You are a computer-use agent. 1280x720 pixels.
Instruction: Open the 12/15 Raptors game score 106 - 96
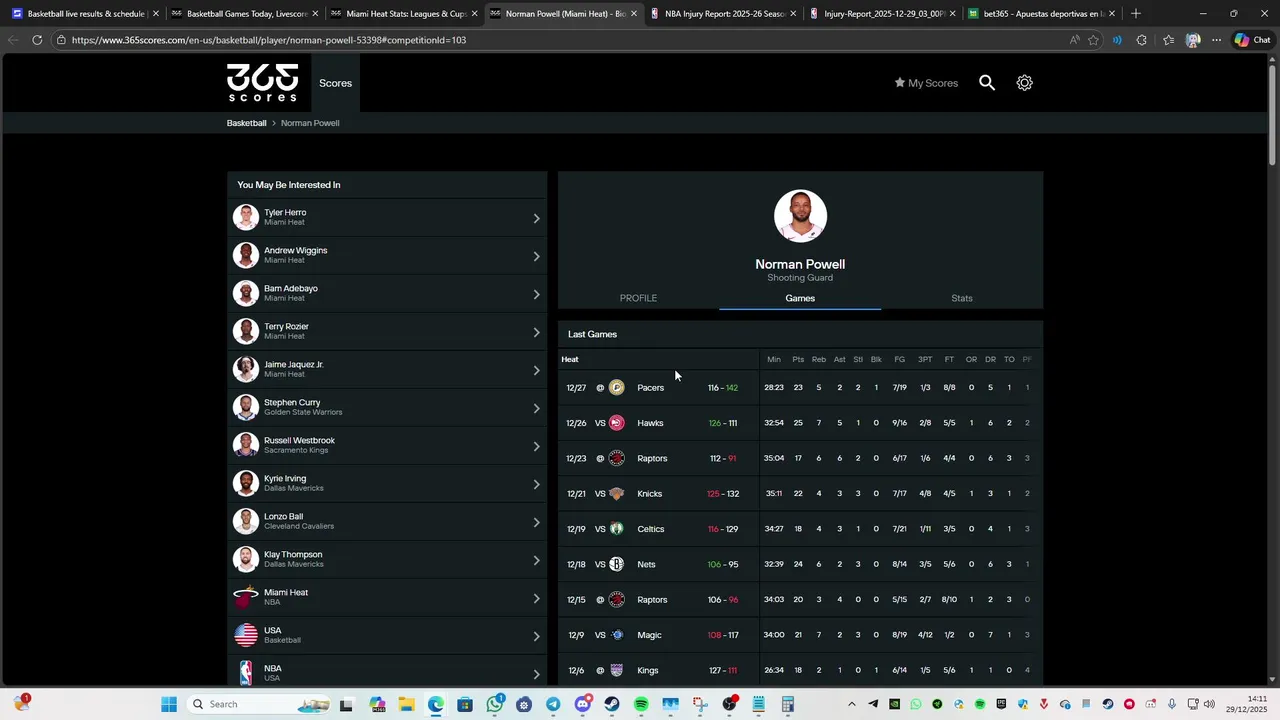(x=722, y=600)
